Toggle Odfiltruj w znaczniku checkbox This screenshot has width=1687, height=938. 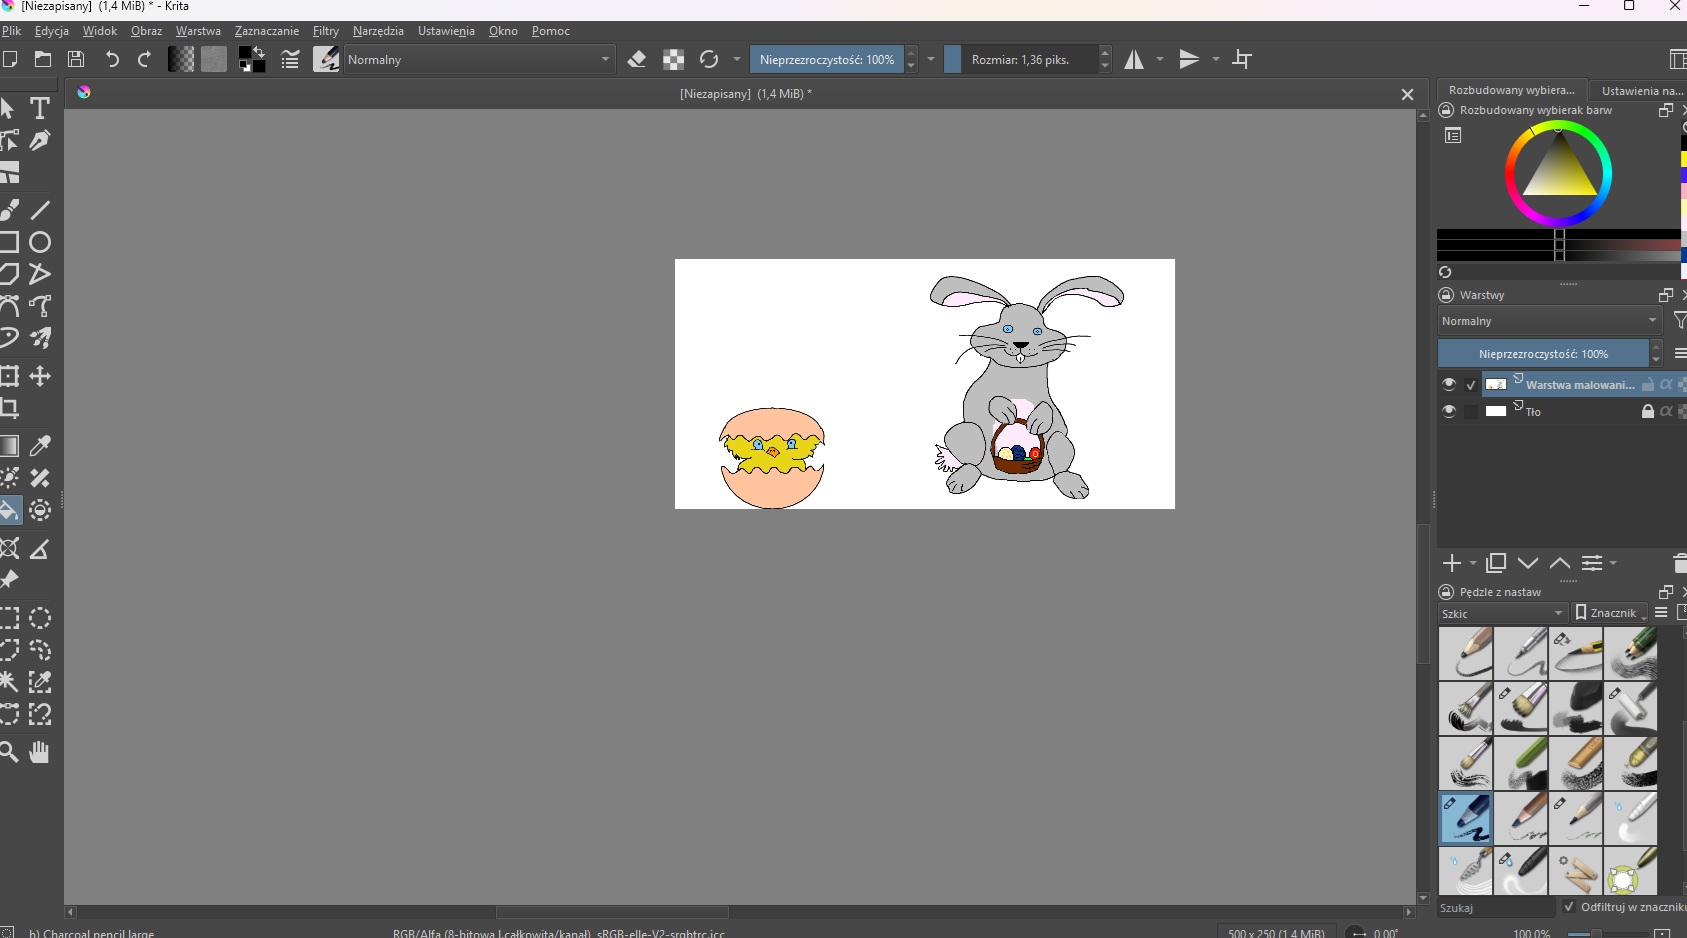click(x=1569, y=907)
